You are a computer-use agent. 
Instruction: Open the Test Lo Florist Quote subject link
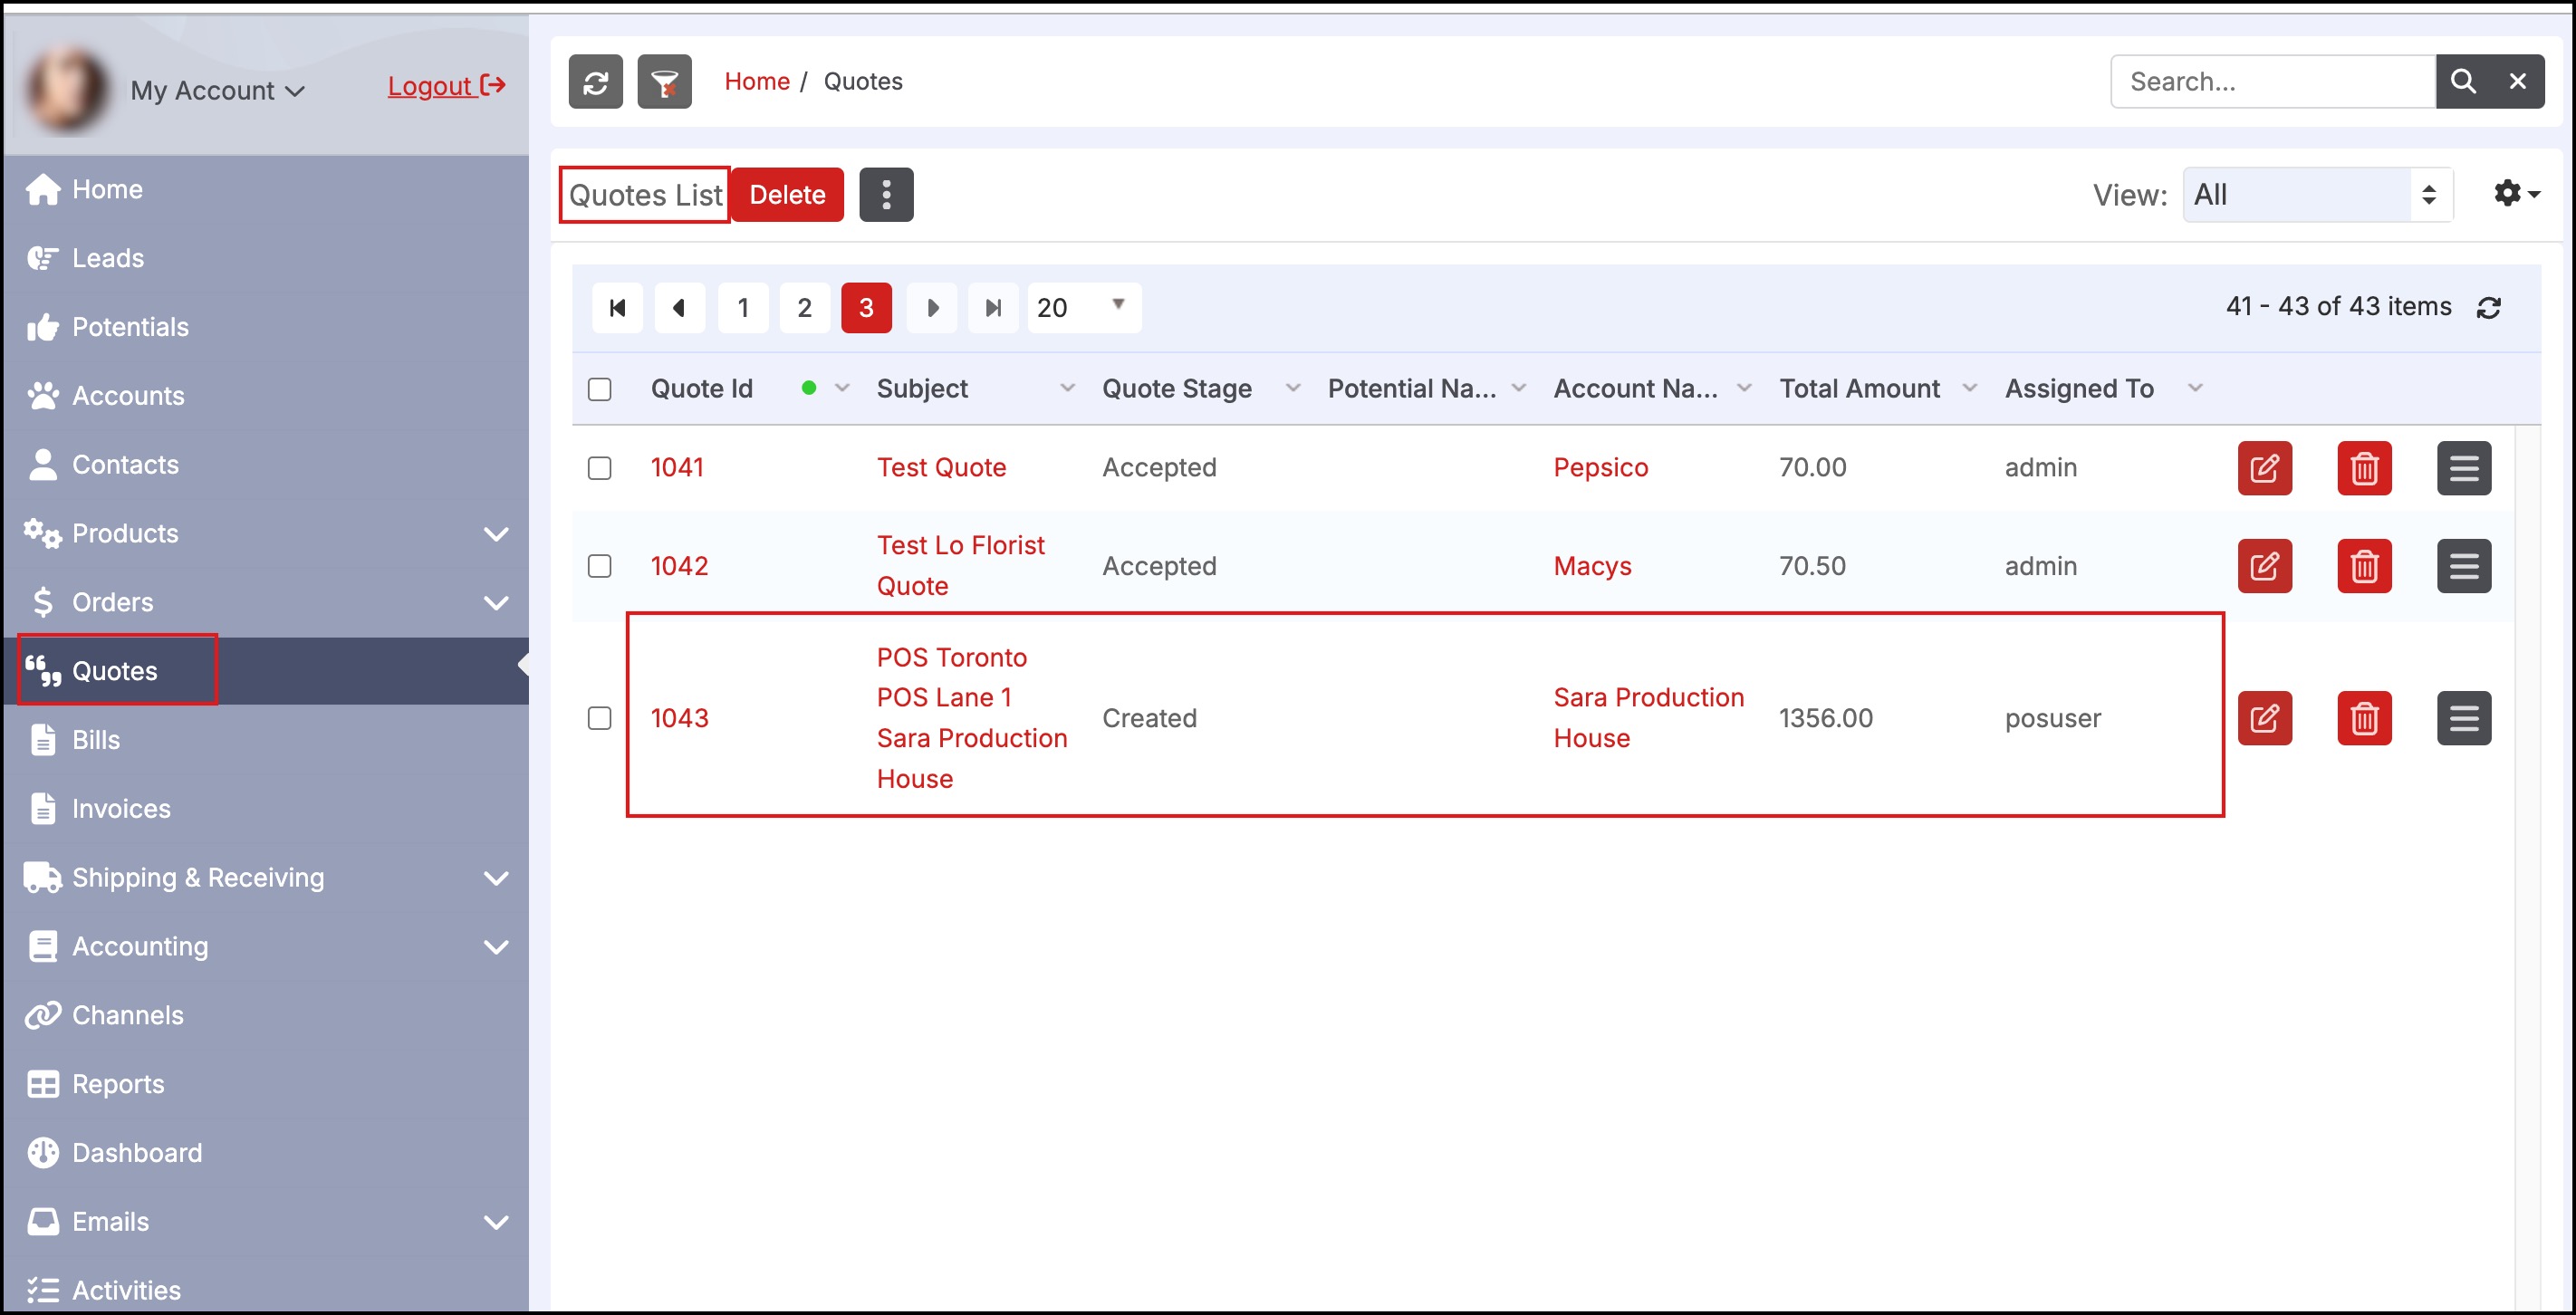tap(960, 566)
